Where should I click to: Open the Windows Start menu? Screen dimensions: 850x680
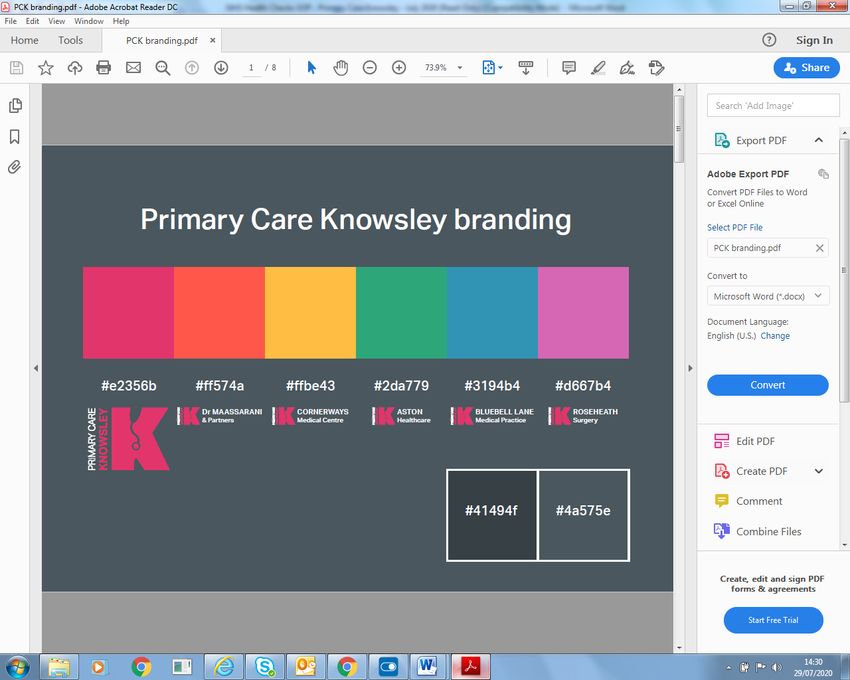pos(17,666)
